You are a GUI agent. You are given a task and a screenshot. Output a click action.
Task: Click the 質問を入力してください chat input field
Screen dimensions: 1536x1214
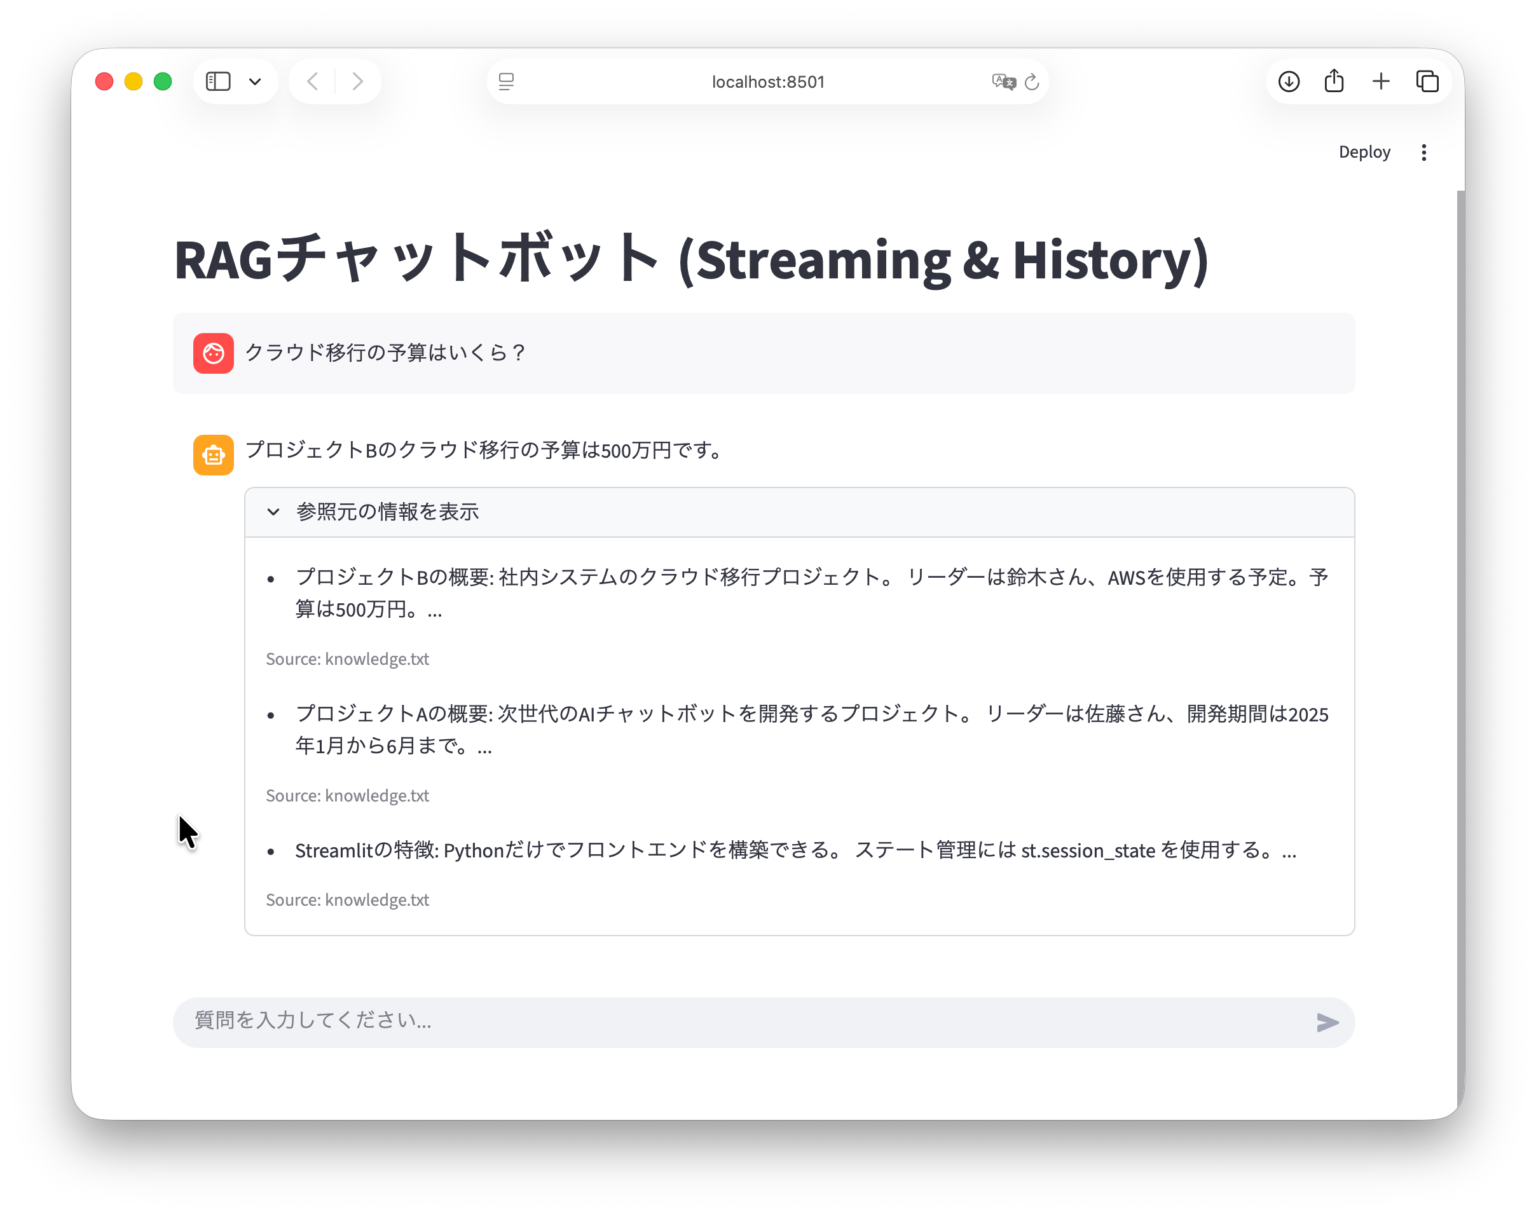pos(700,1021)
